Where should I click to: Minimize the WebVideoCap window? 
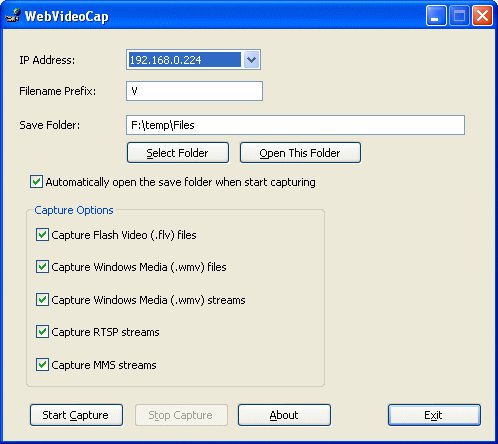pos(436,16)
